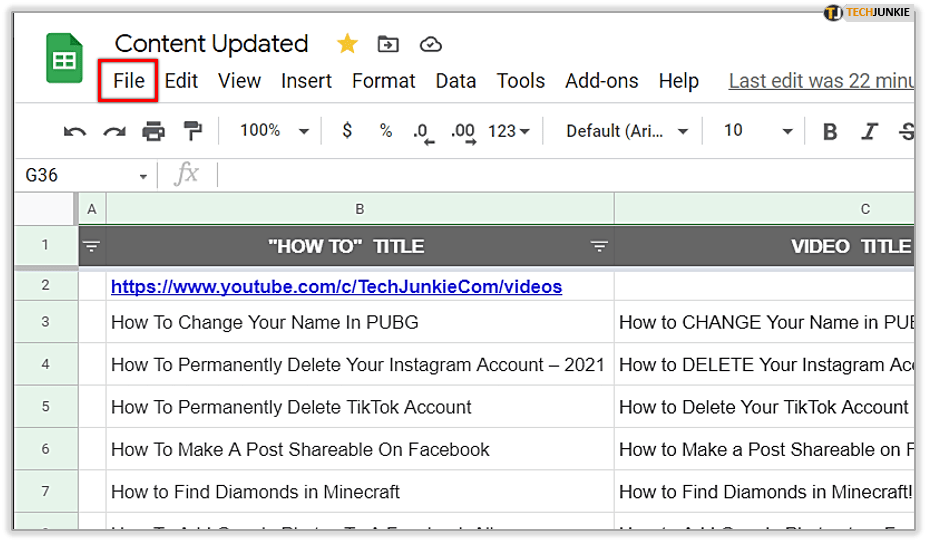
Task: Open the font size 10 dropdown
Action: click(758, 131)
